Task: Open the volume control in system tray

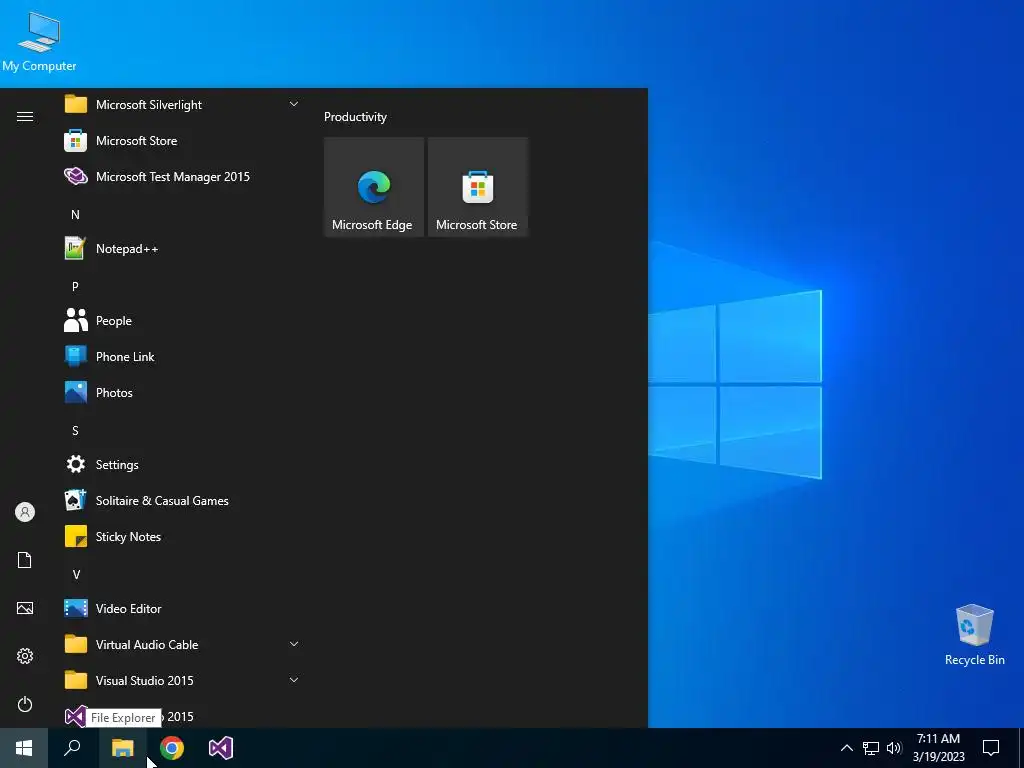Action: click(x=894, y=748)
